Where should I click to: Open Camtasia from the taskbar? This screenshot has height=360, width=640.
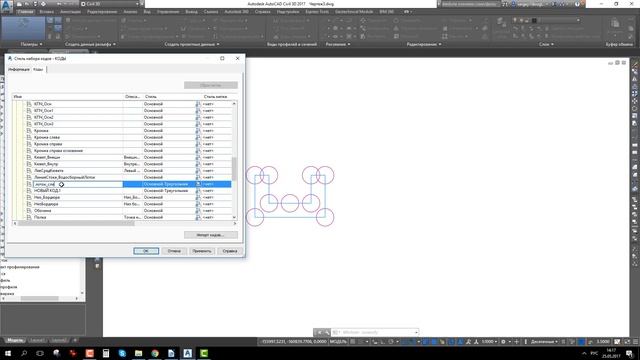(204, 353)
